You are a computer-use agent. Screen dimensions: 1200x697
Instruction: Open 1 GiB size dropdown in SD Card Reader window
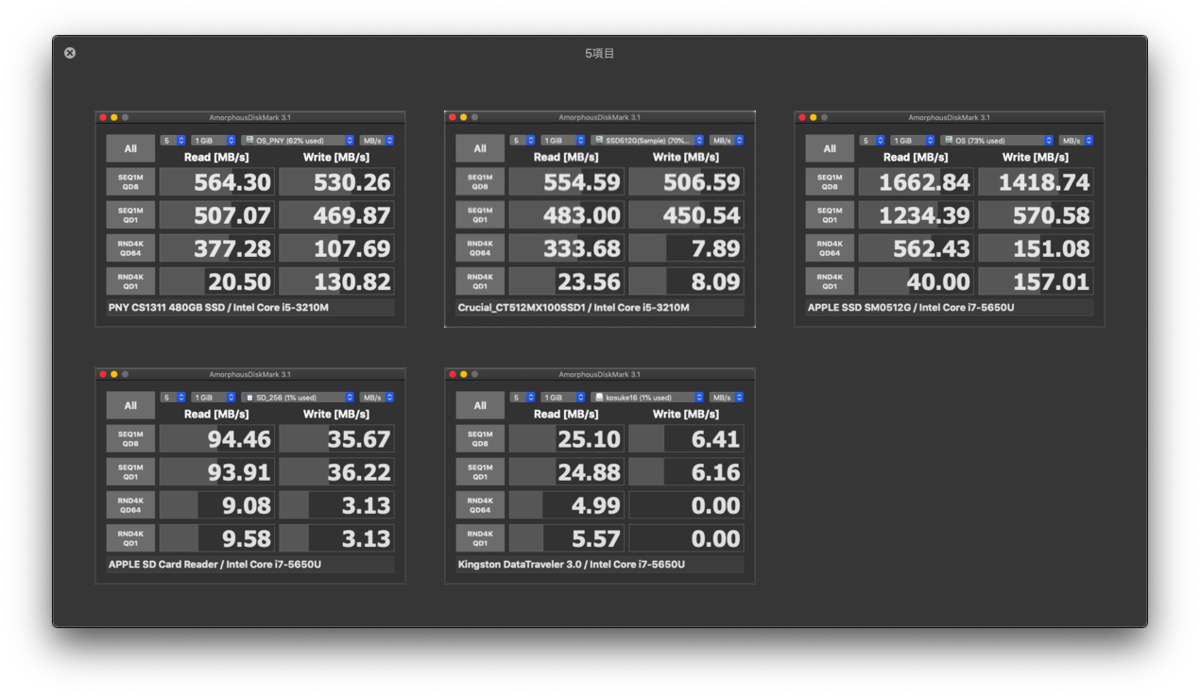click(x=213, y=398)
